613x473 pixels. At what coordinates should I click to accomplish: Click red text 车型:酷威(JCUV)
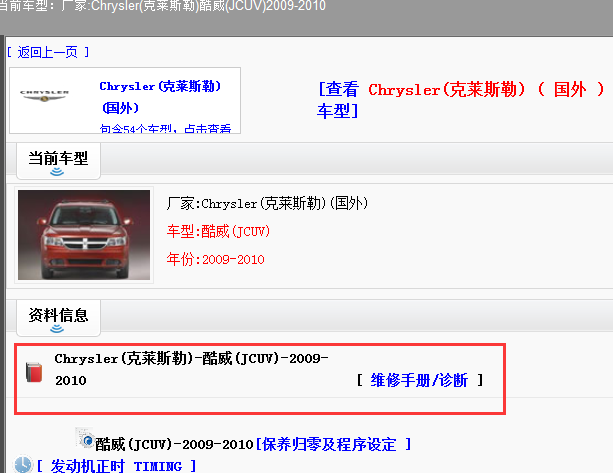(x=218, y=231)
